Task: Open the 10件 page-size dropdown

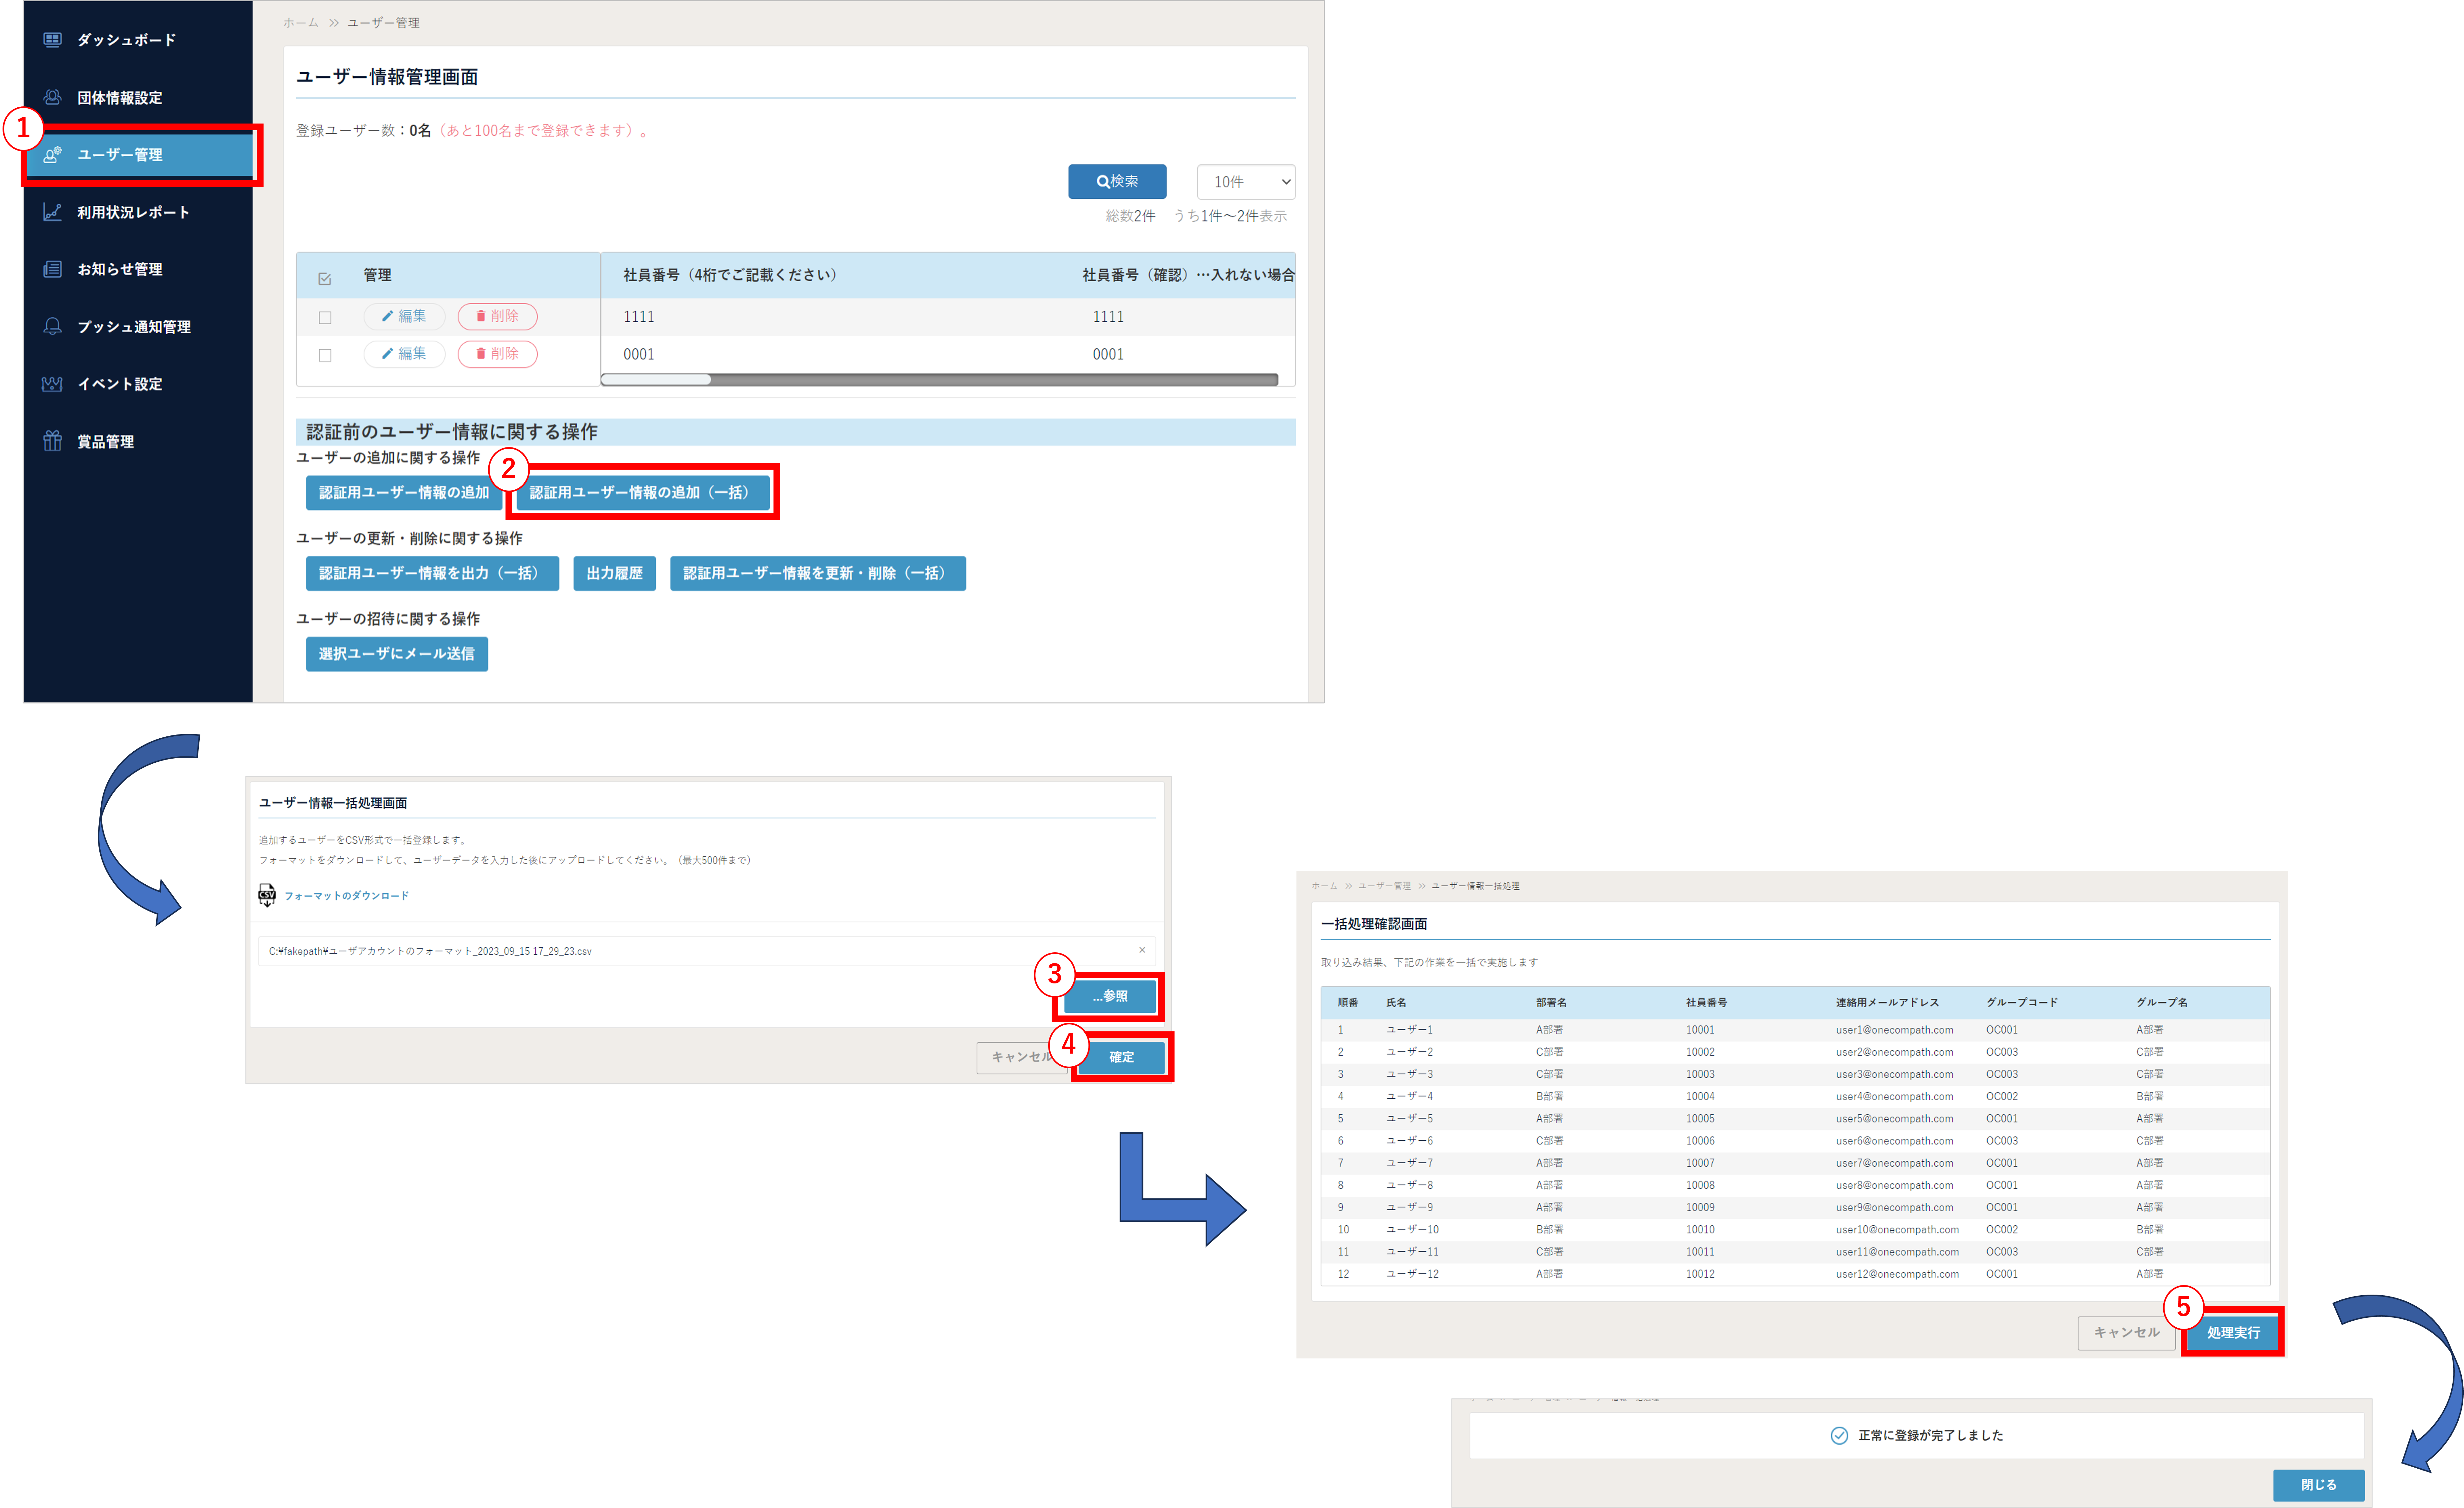Action: (1246, 182)
